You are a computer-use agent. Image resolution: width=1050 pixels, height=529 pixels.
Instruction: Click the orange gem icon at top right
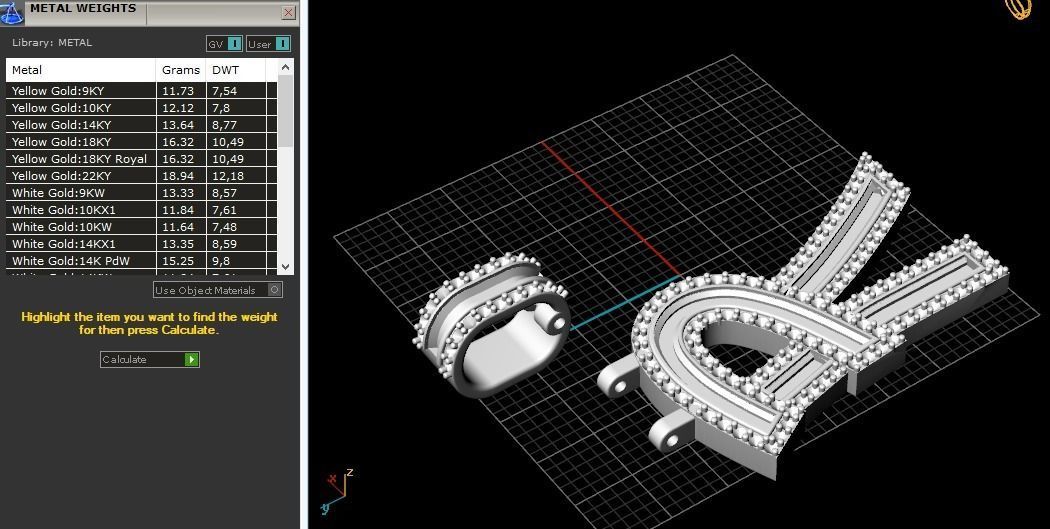click(1019, 9)
